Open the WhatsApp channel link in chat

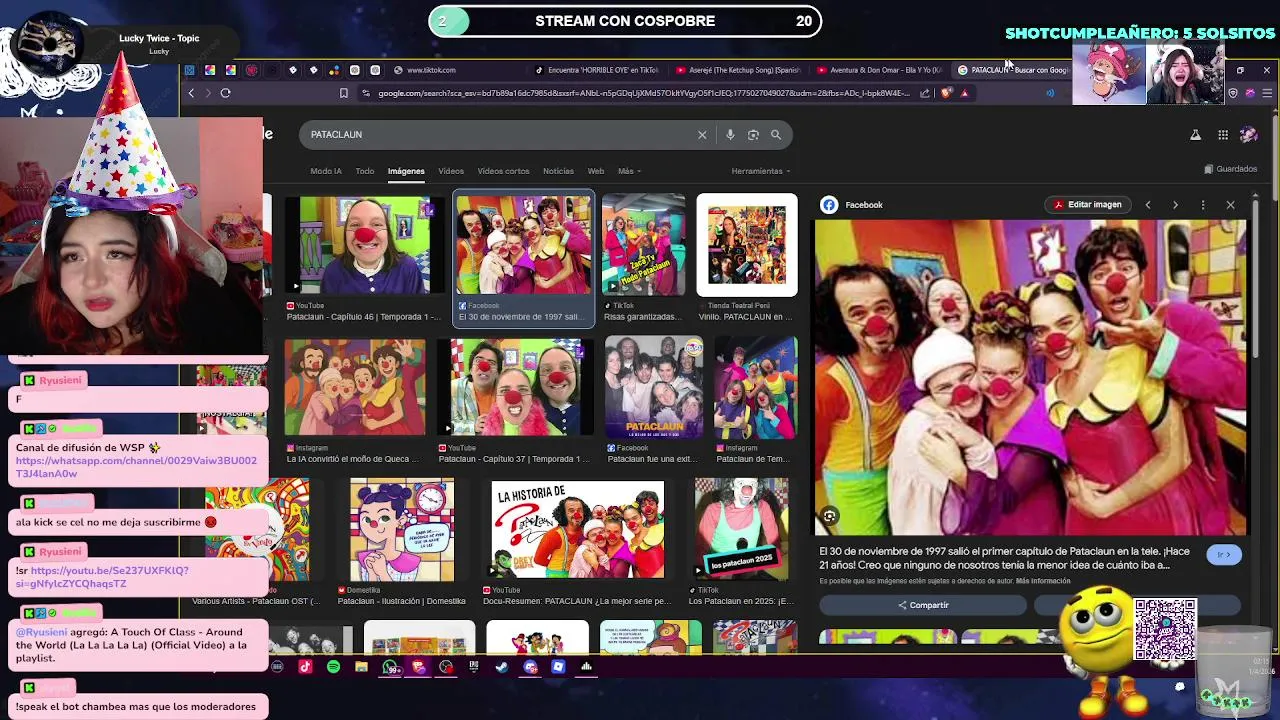pos(136,467)
